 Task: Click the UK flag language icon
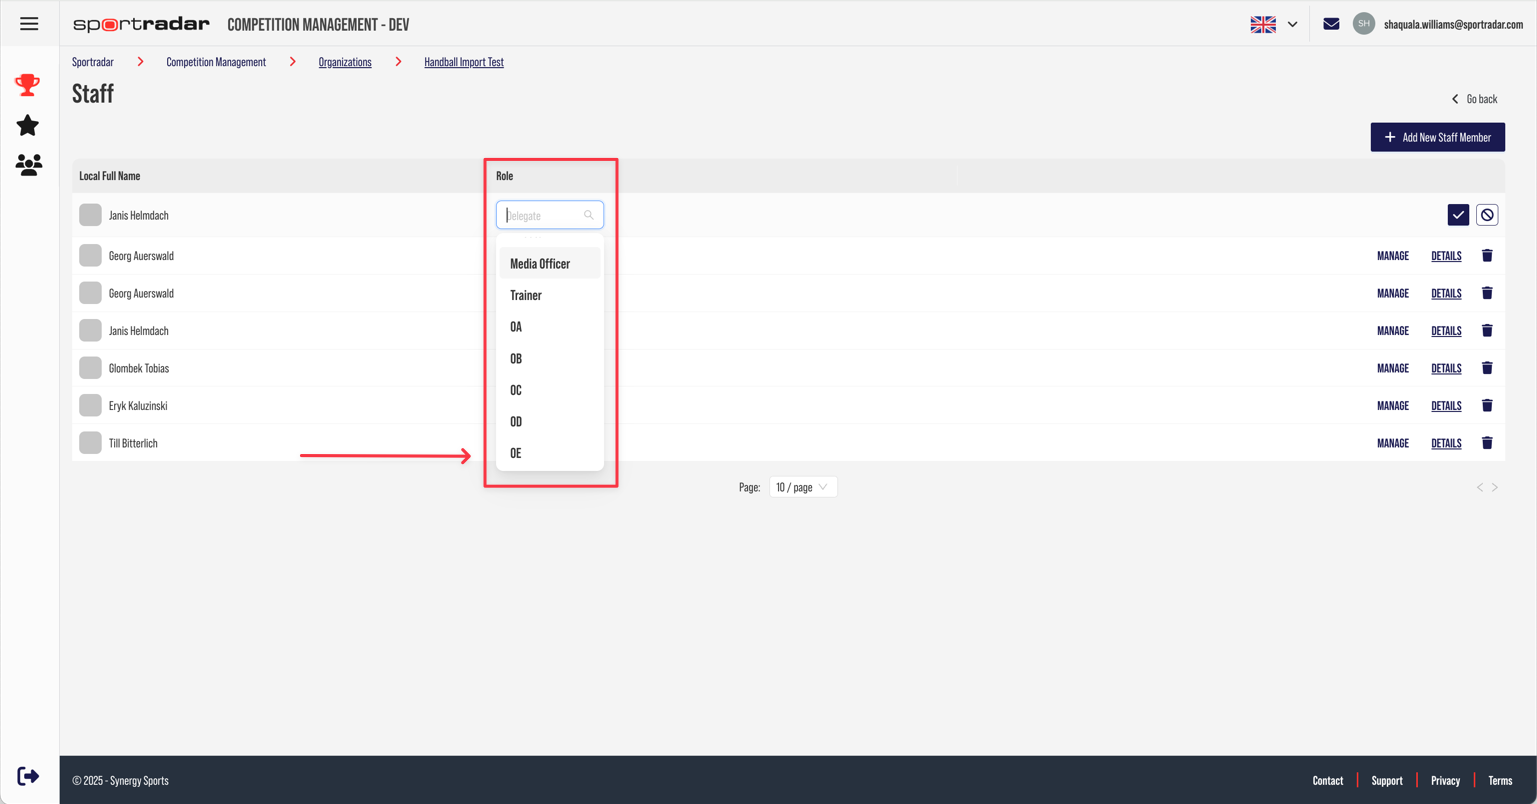coord(1263,24)
